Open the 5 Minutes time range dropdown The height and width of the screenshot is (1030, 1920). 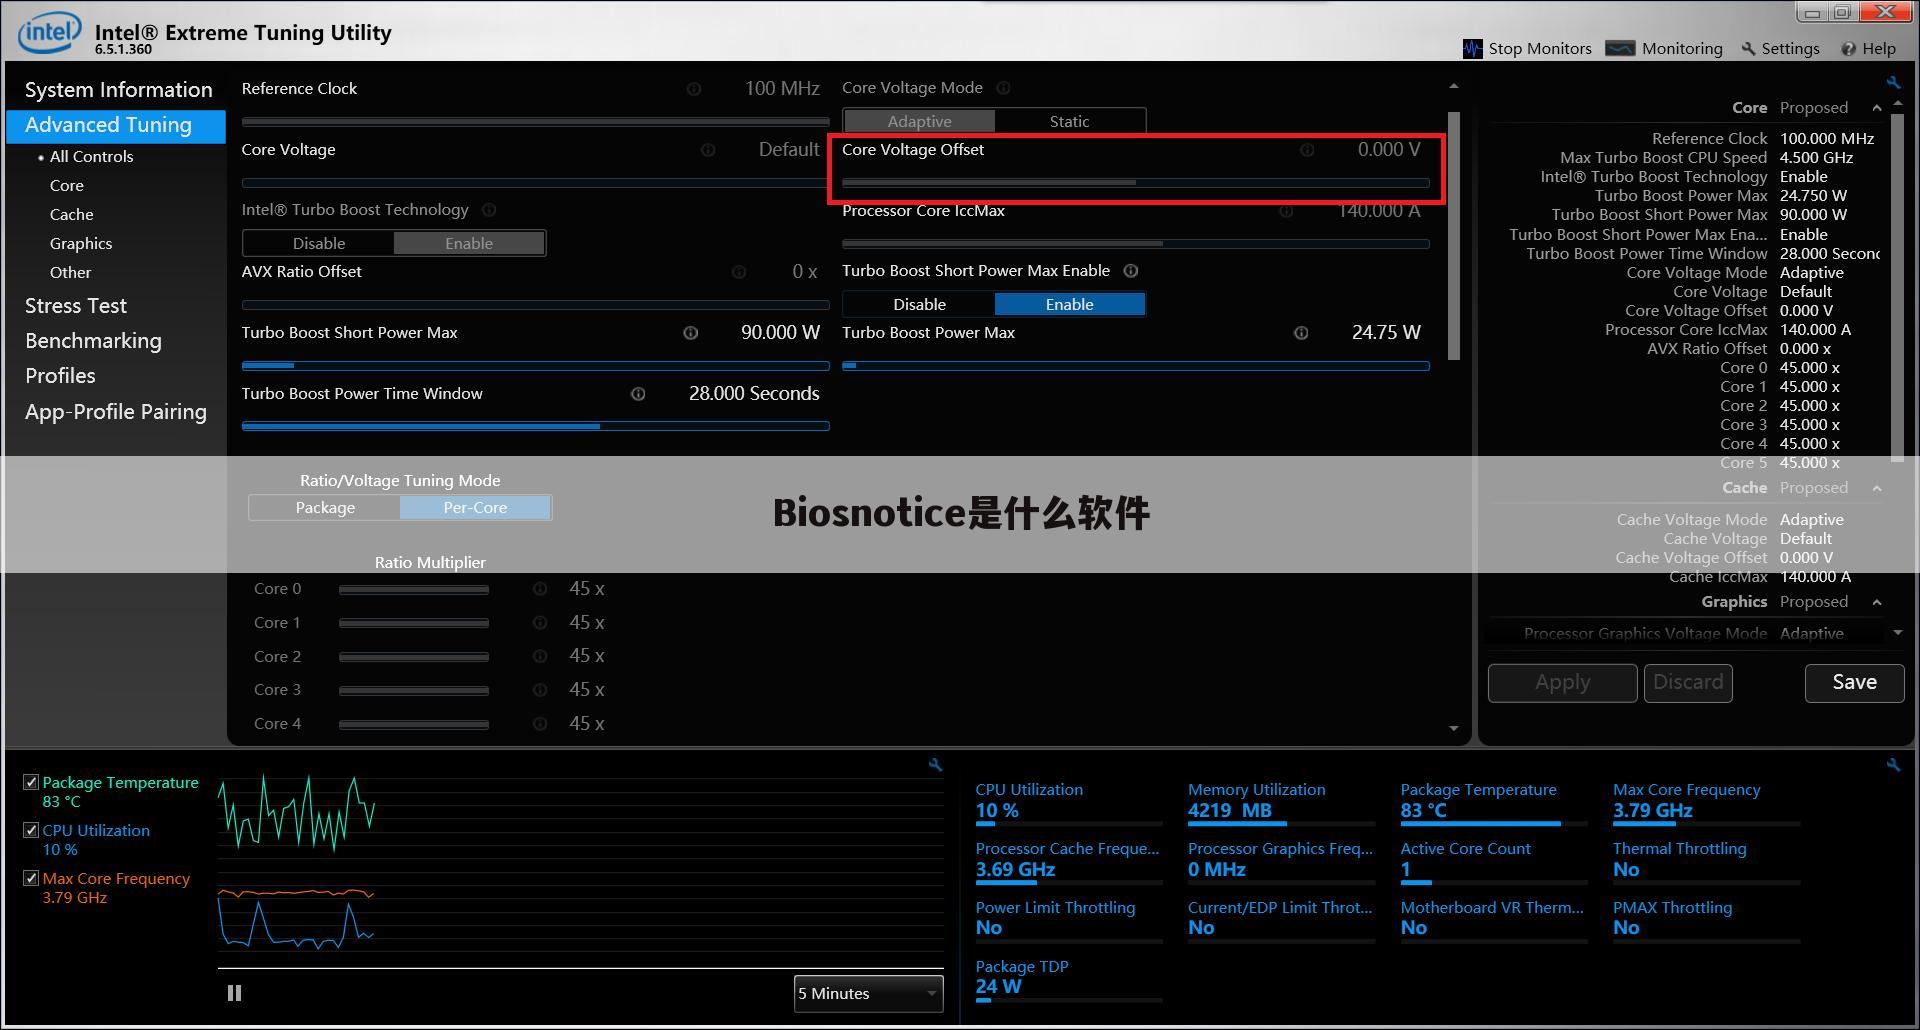[868, 993]
